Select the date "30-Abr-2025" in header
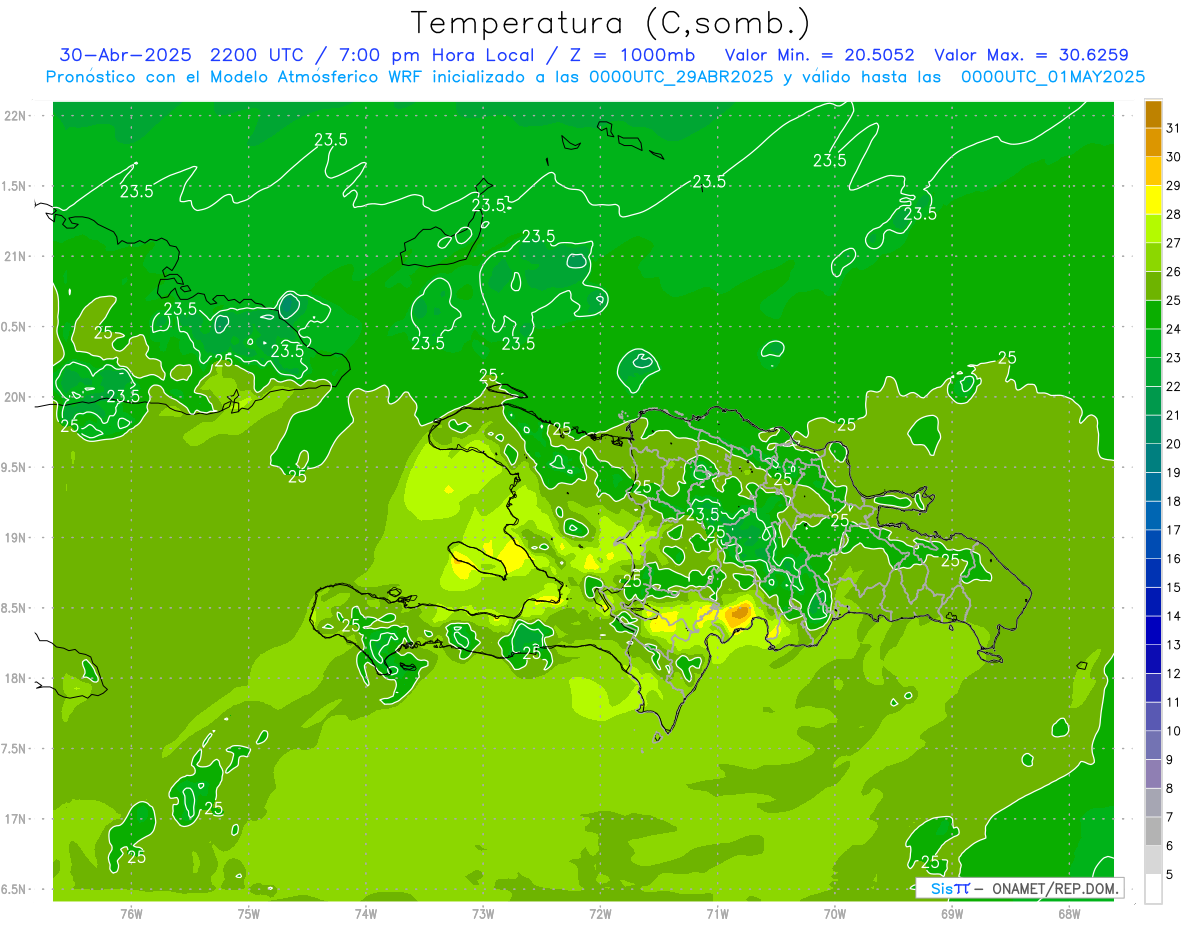The width and height of the screenshot is (1200, 927). point(126,55)
